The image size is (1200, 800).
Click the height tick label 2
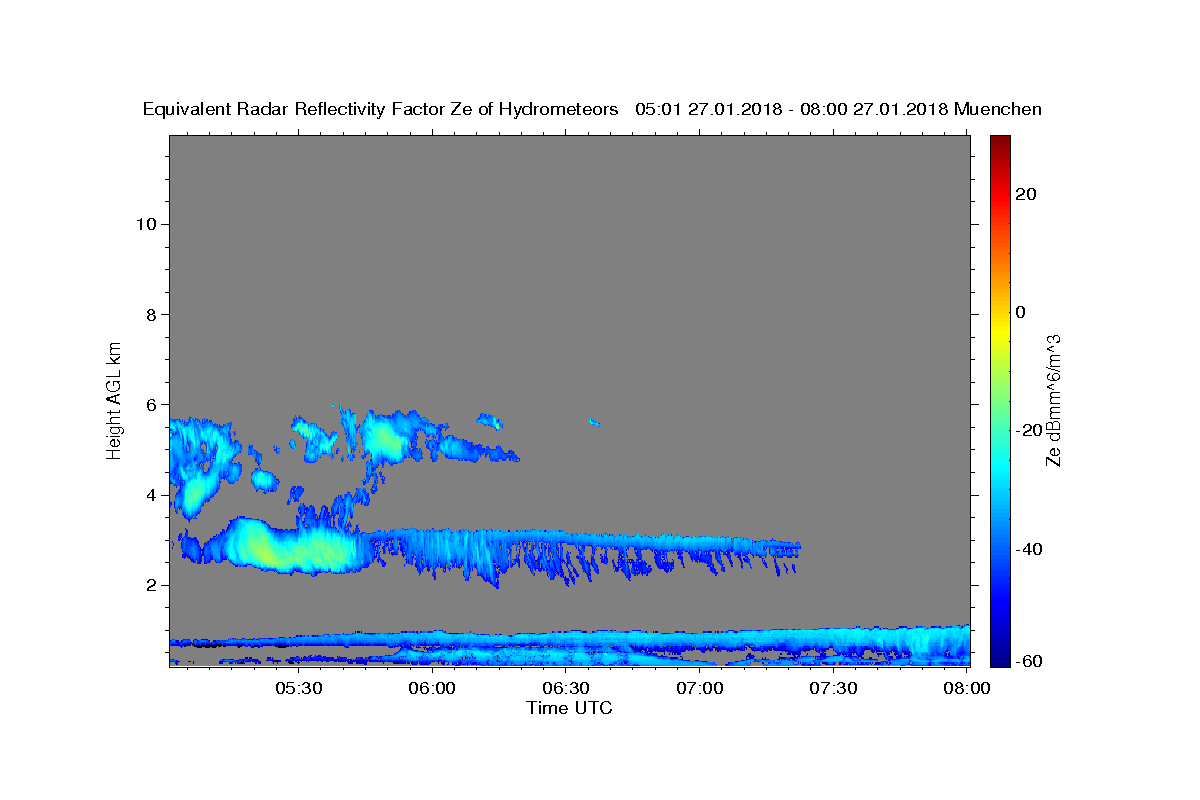click(x=151, y=585)
